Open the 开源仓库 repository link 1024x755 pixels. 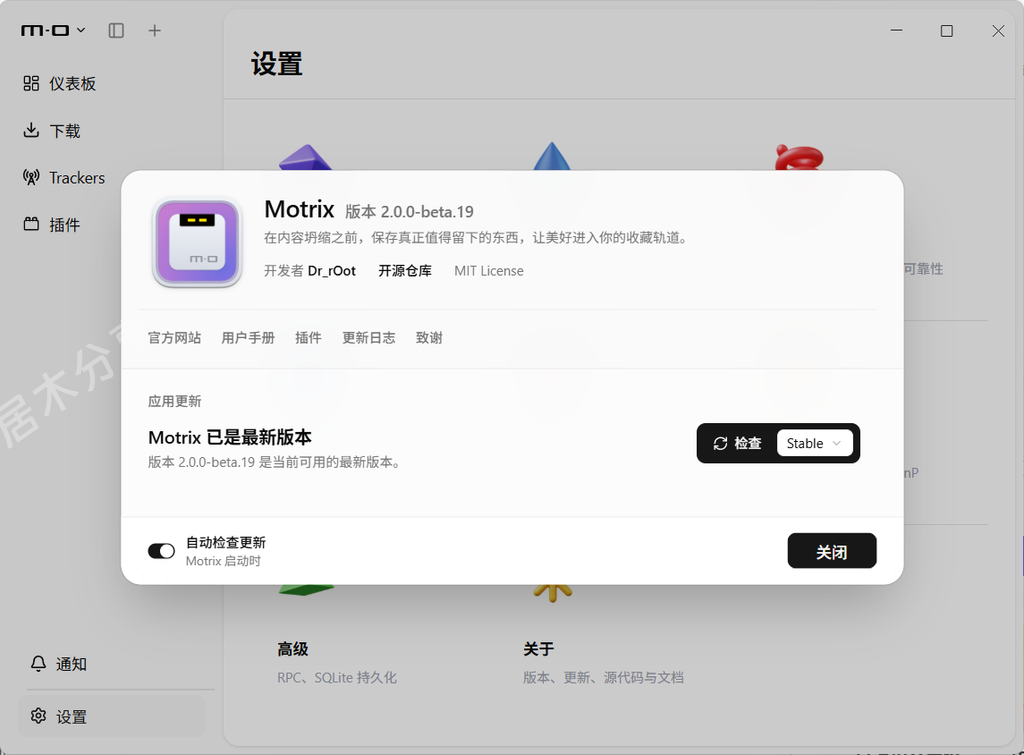coord(405,270)
